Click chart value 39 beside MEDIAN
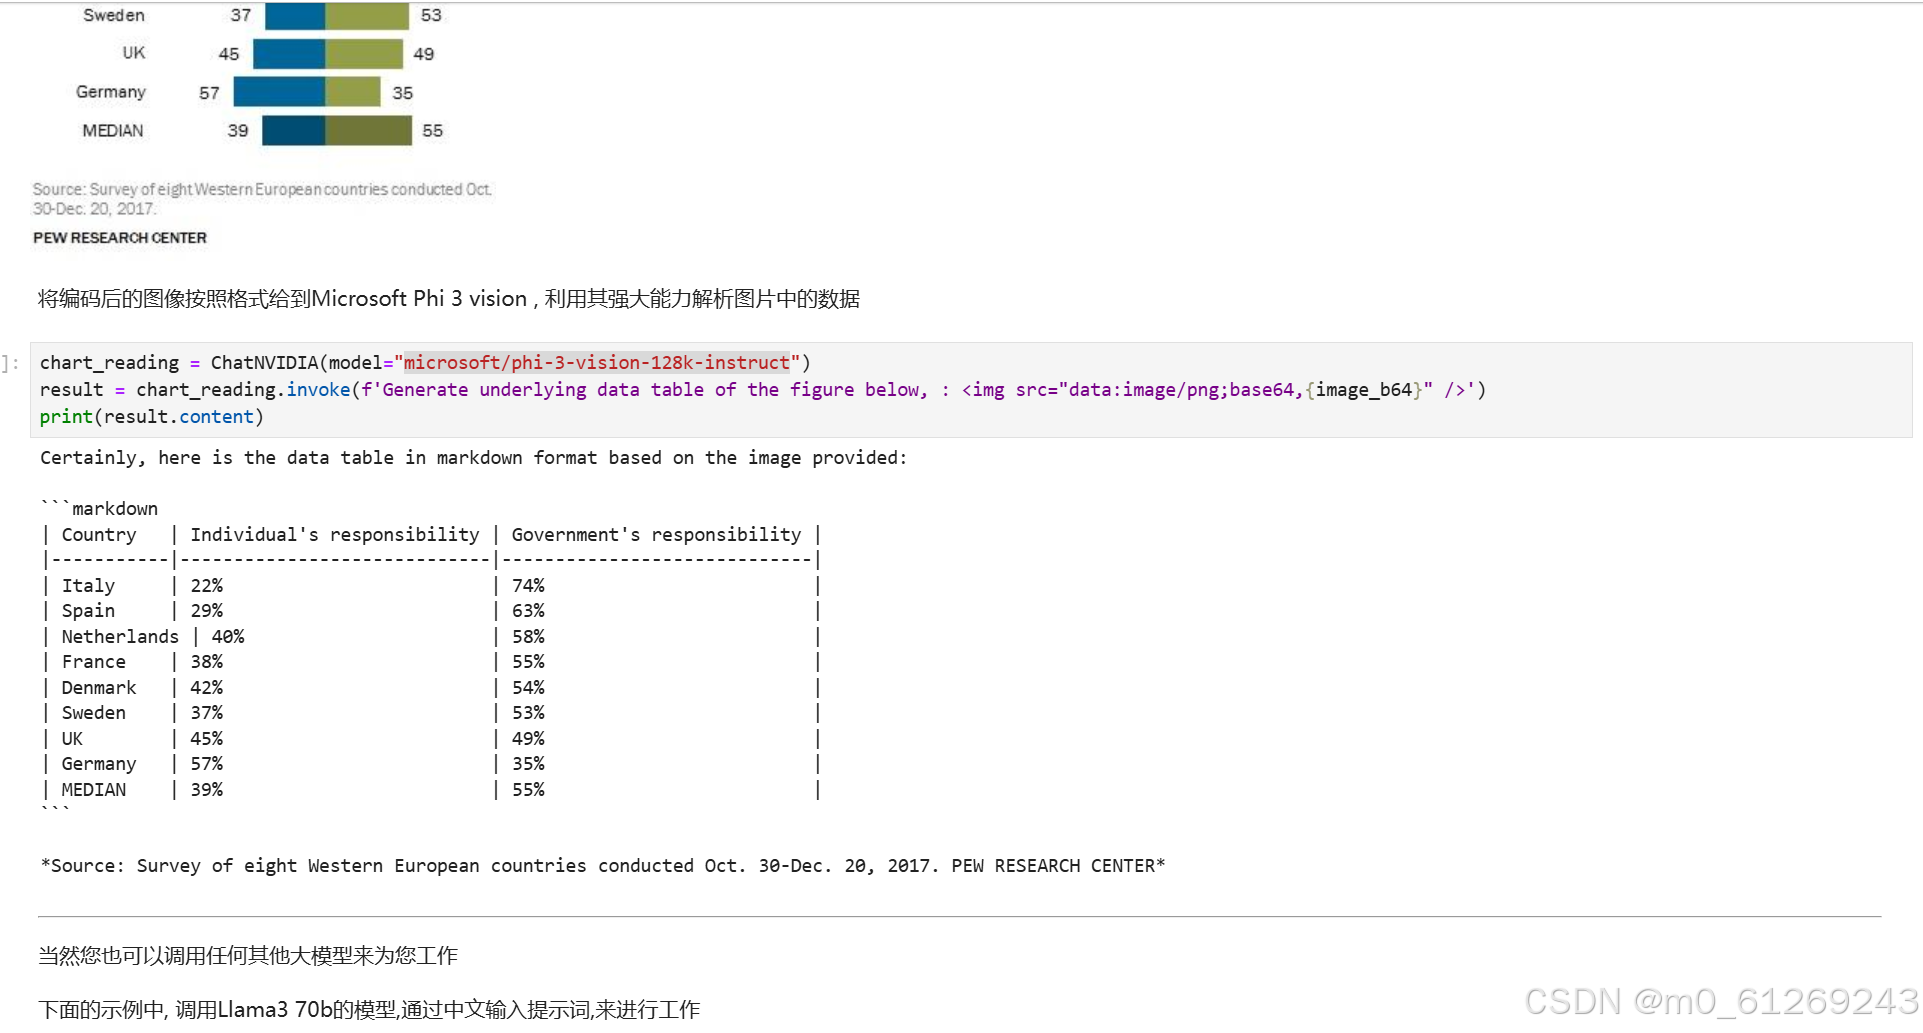Screen dimensions: 1923x1033 pyautogui.click(x=238, y=131)
